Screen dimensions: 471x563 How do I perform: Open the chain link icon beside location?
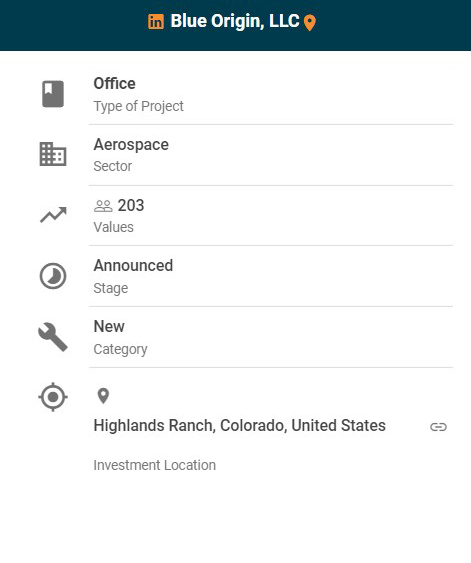tap(438, 427)
